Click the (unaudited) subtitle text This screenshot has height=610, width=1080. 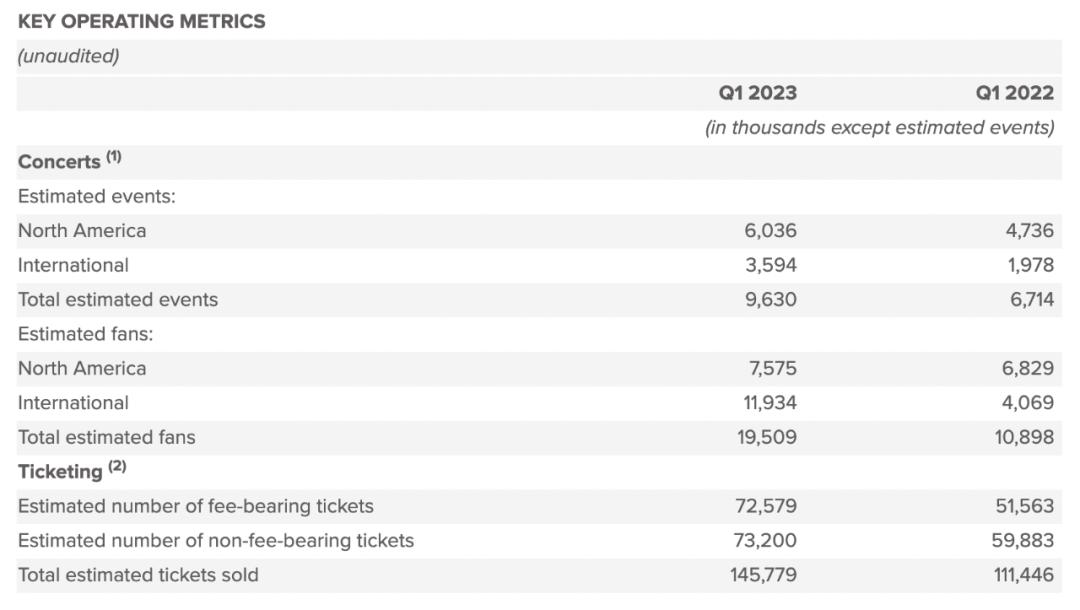point(69,56)
